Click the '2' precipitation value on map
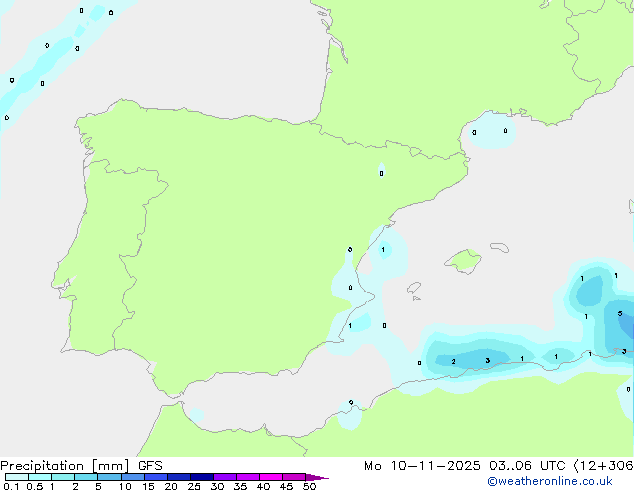The image size is (634, 490). 453,361
